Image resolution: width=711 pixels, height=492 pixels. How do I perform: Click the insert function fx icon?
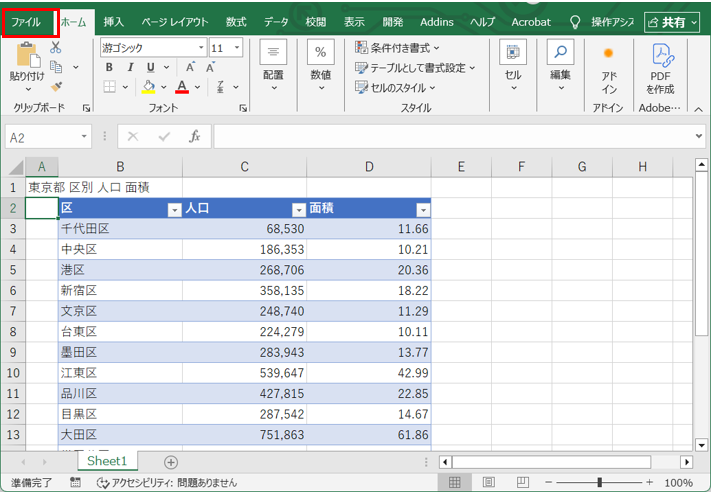[x=195, y=136]
